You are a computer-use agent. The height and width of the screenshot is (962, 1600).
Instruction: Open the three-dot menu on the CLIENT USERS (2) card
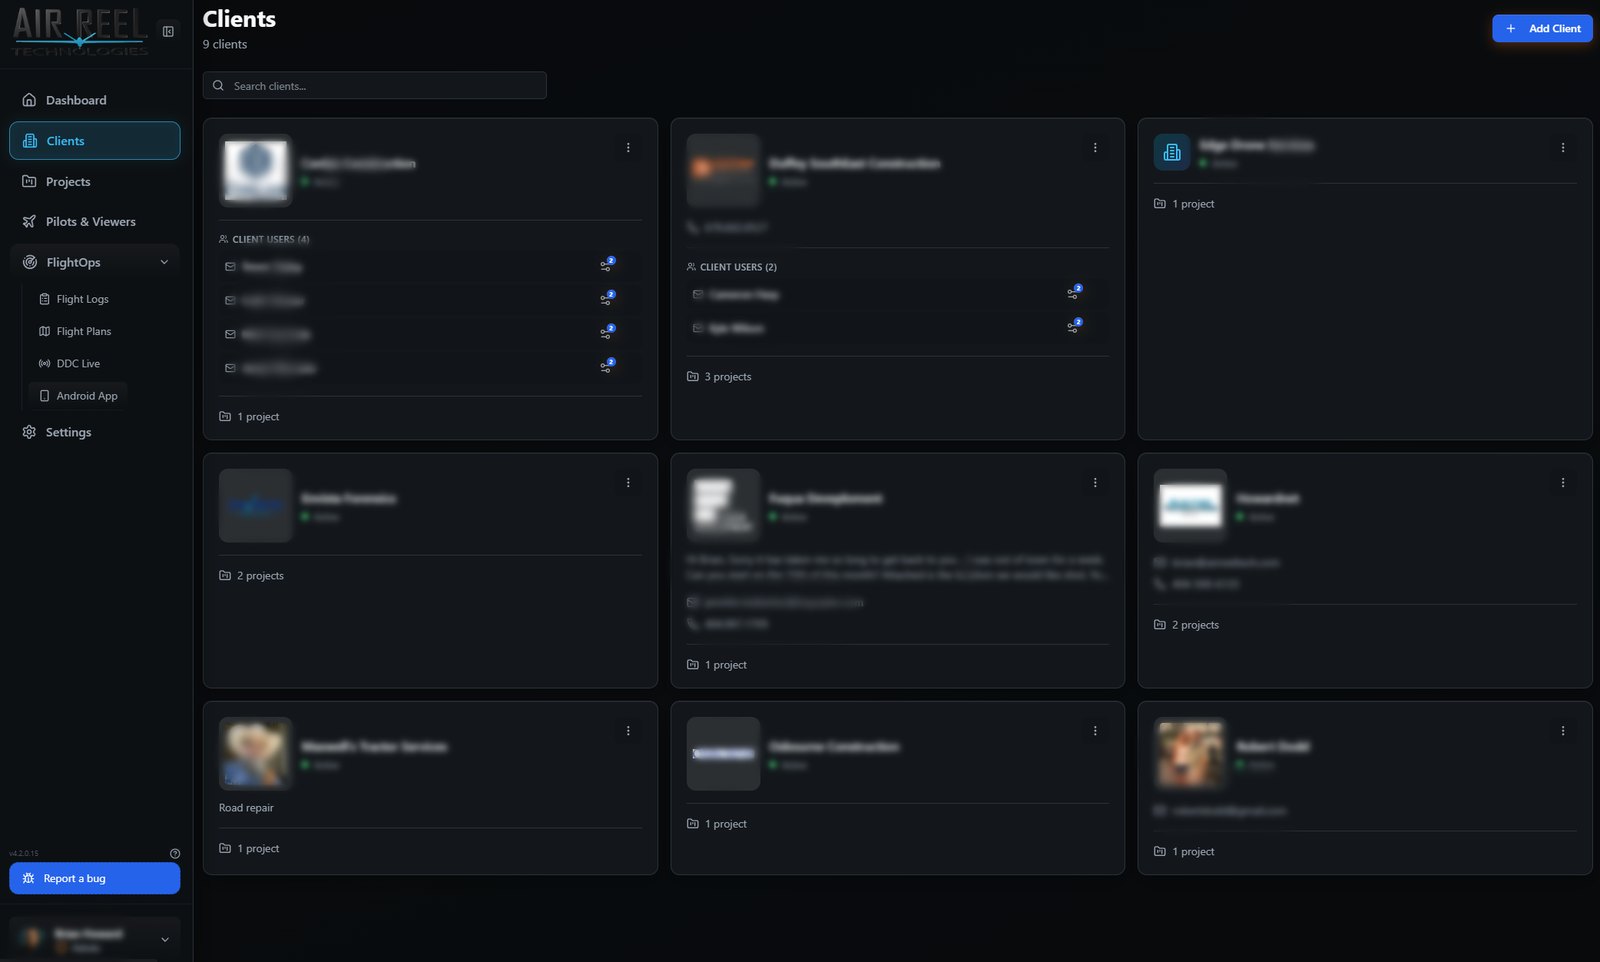pos(1095,147)
